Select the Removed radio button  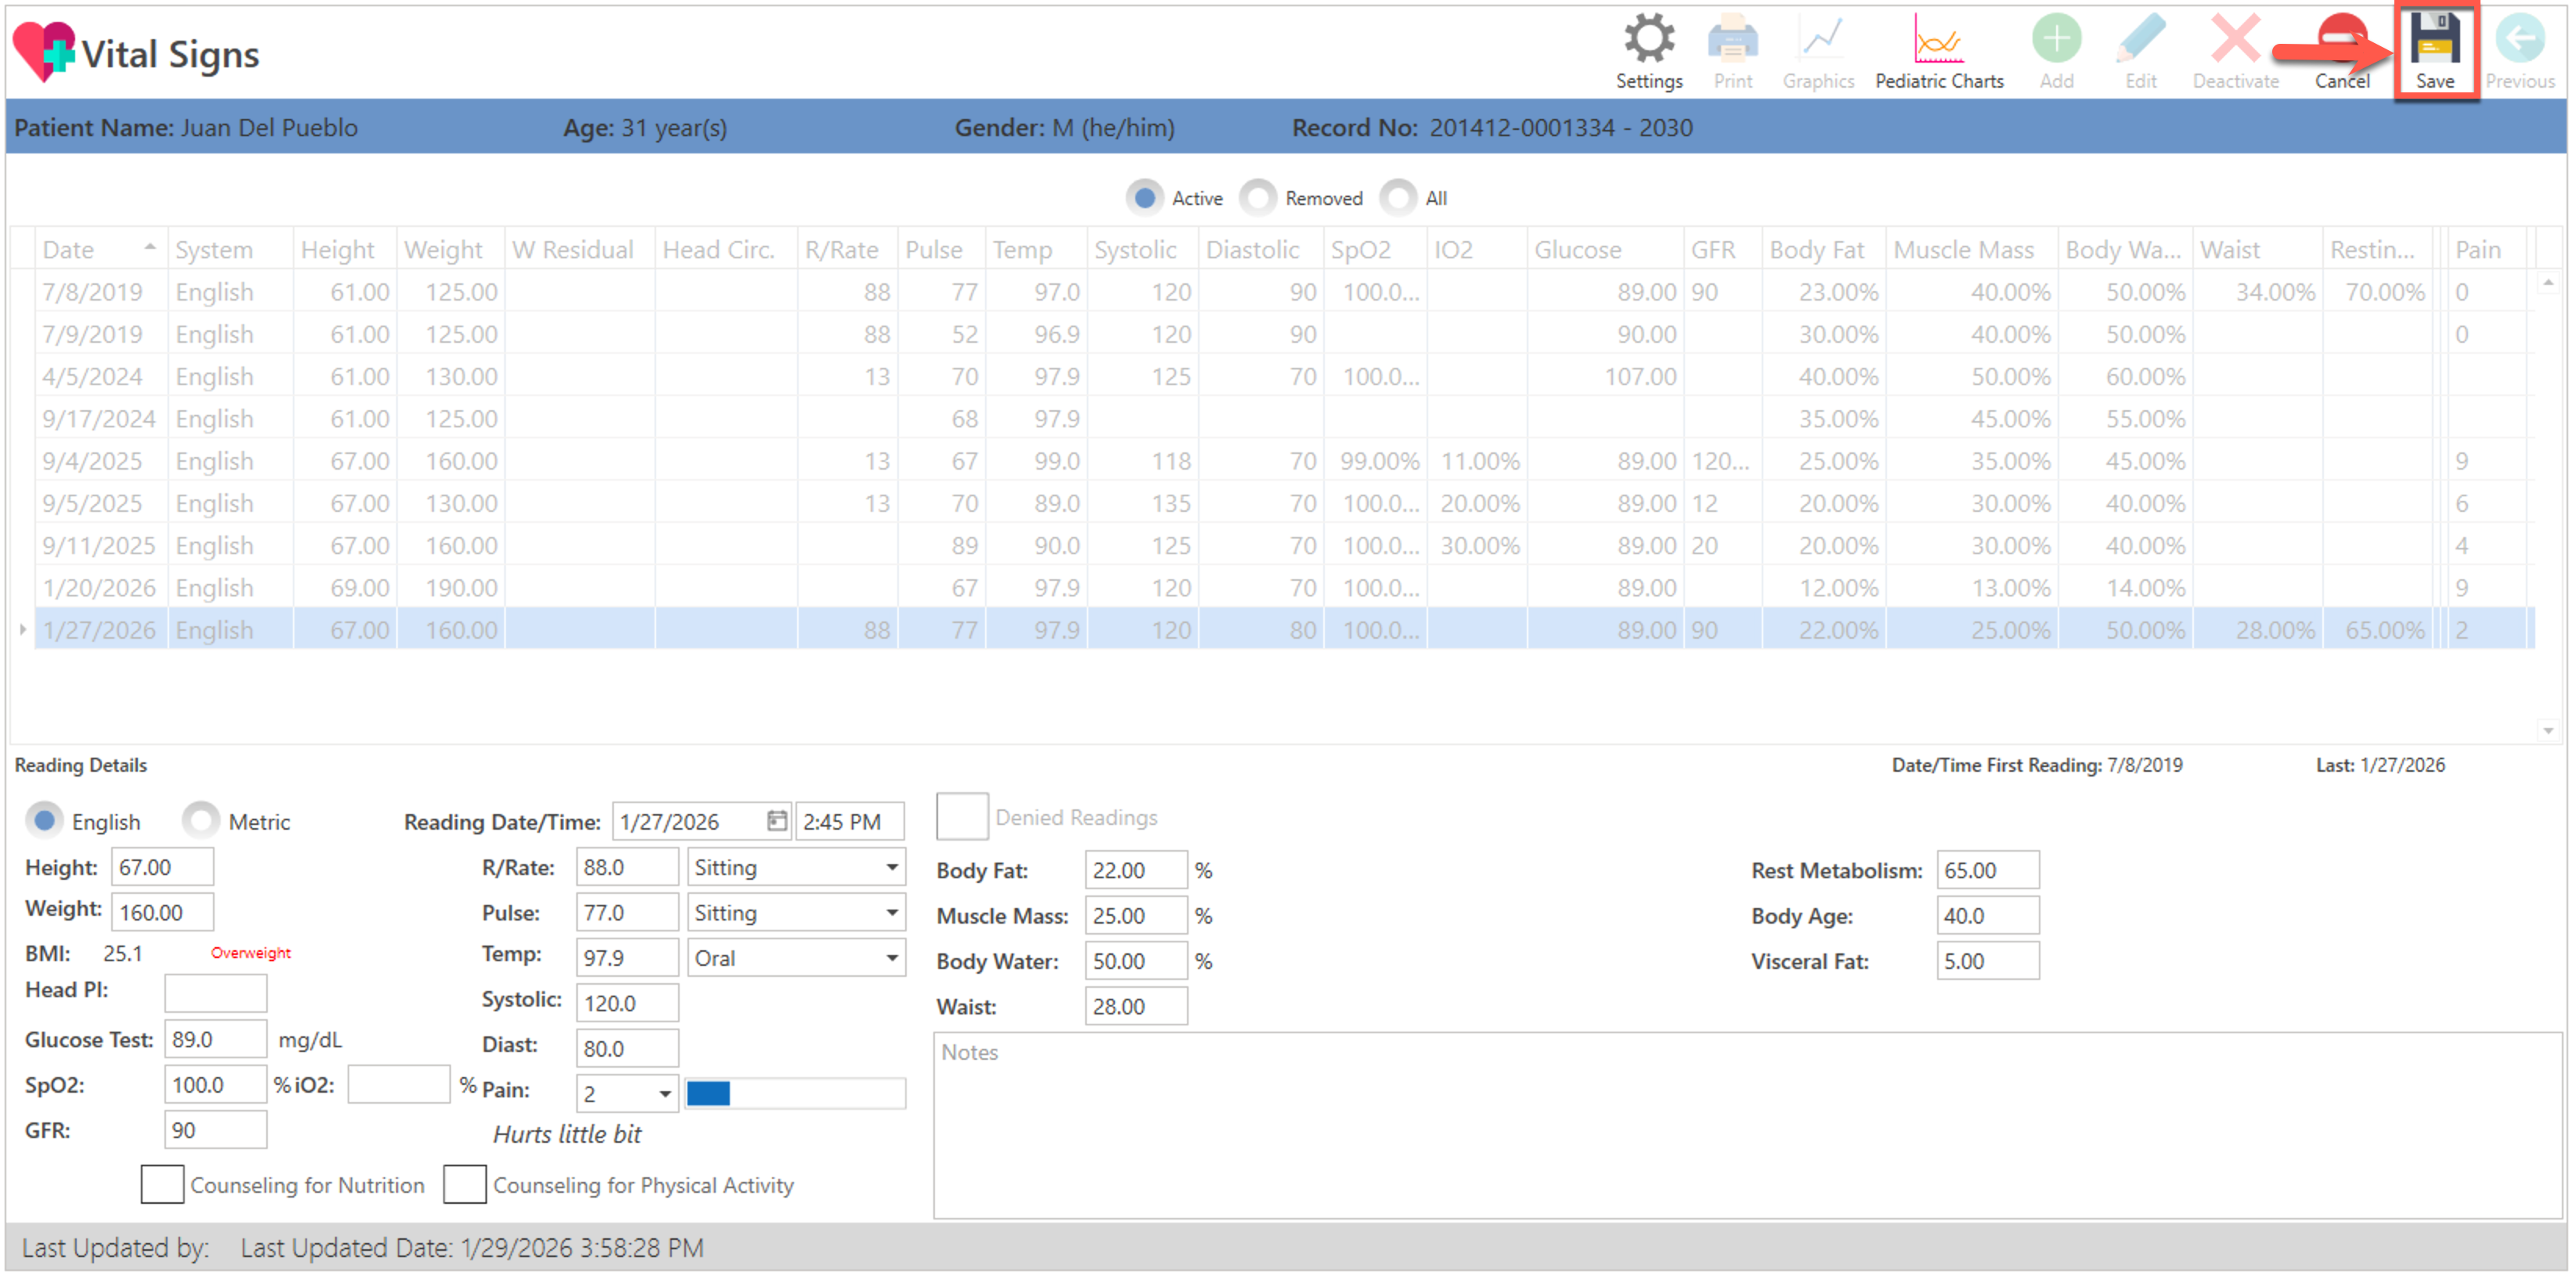tap(1259, 198)
